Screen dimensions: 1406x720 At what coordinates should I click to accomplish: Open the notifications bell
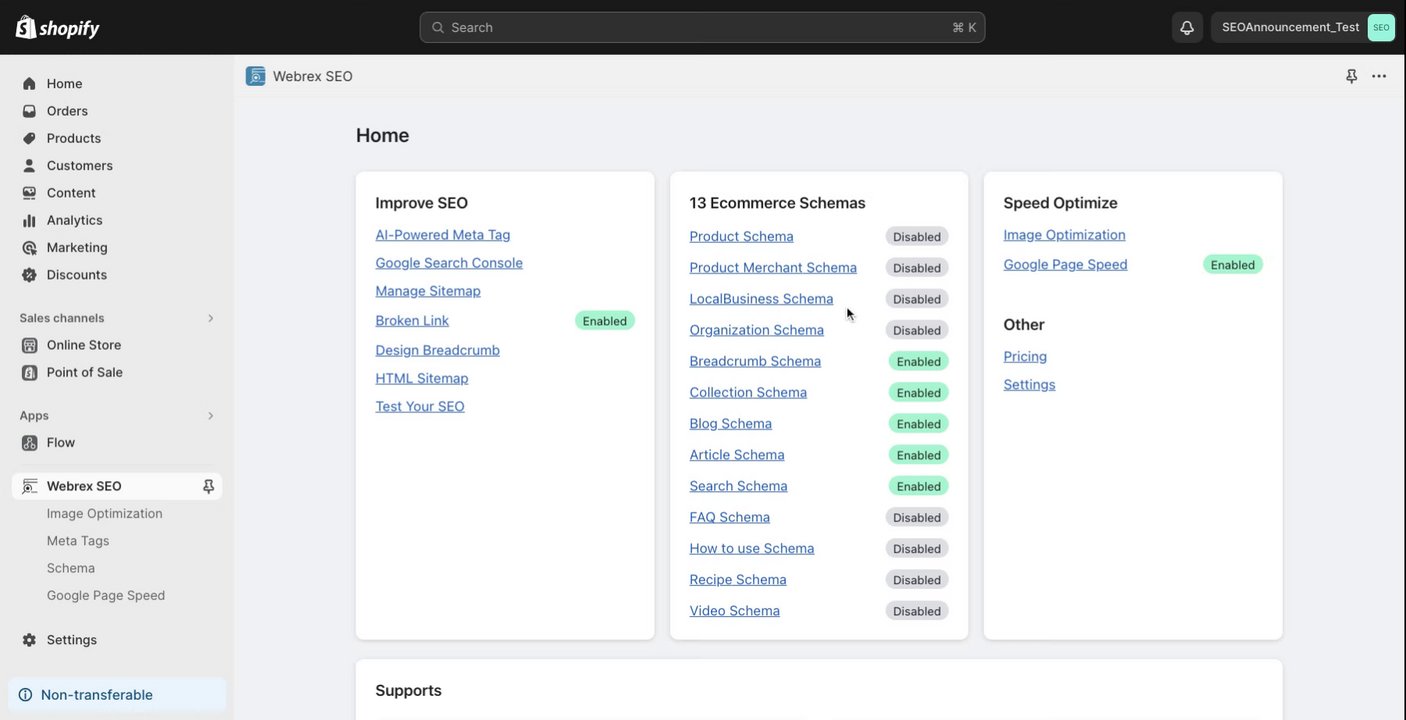point(1187,27)
